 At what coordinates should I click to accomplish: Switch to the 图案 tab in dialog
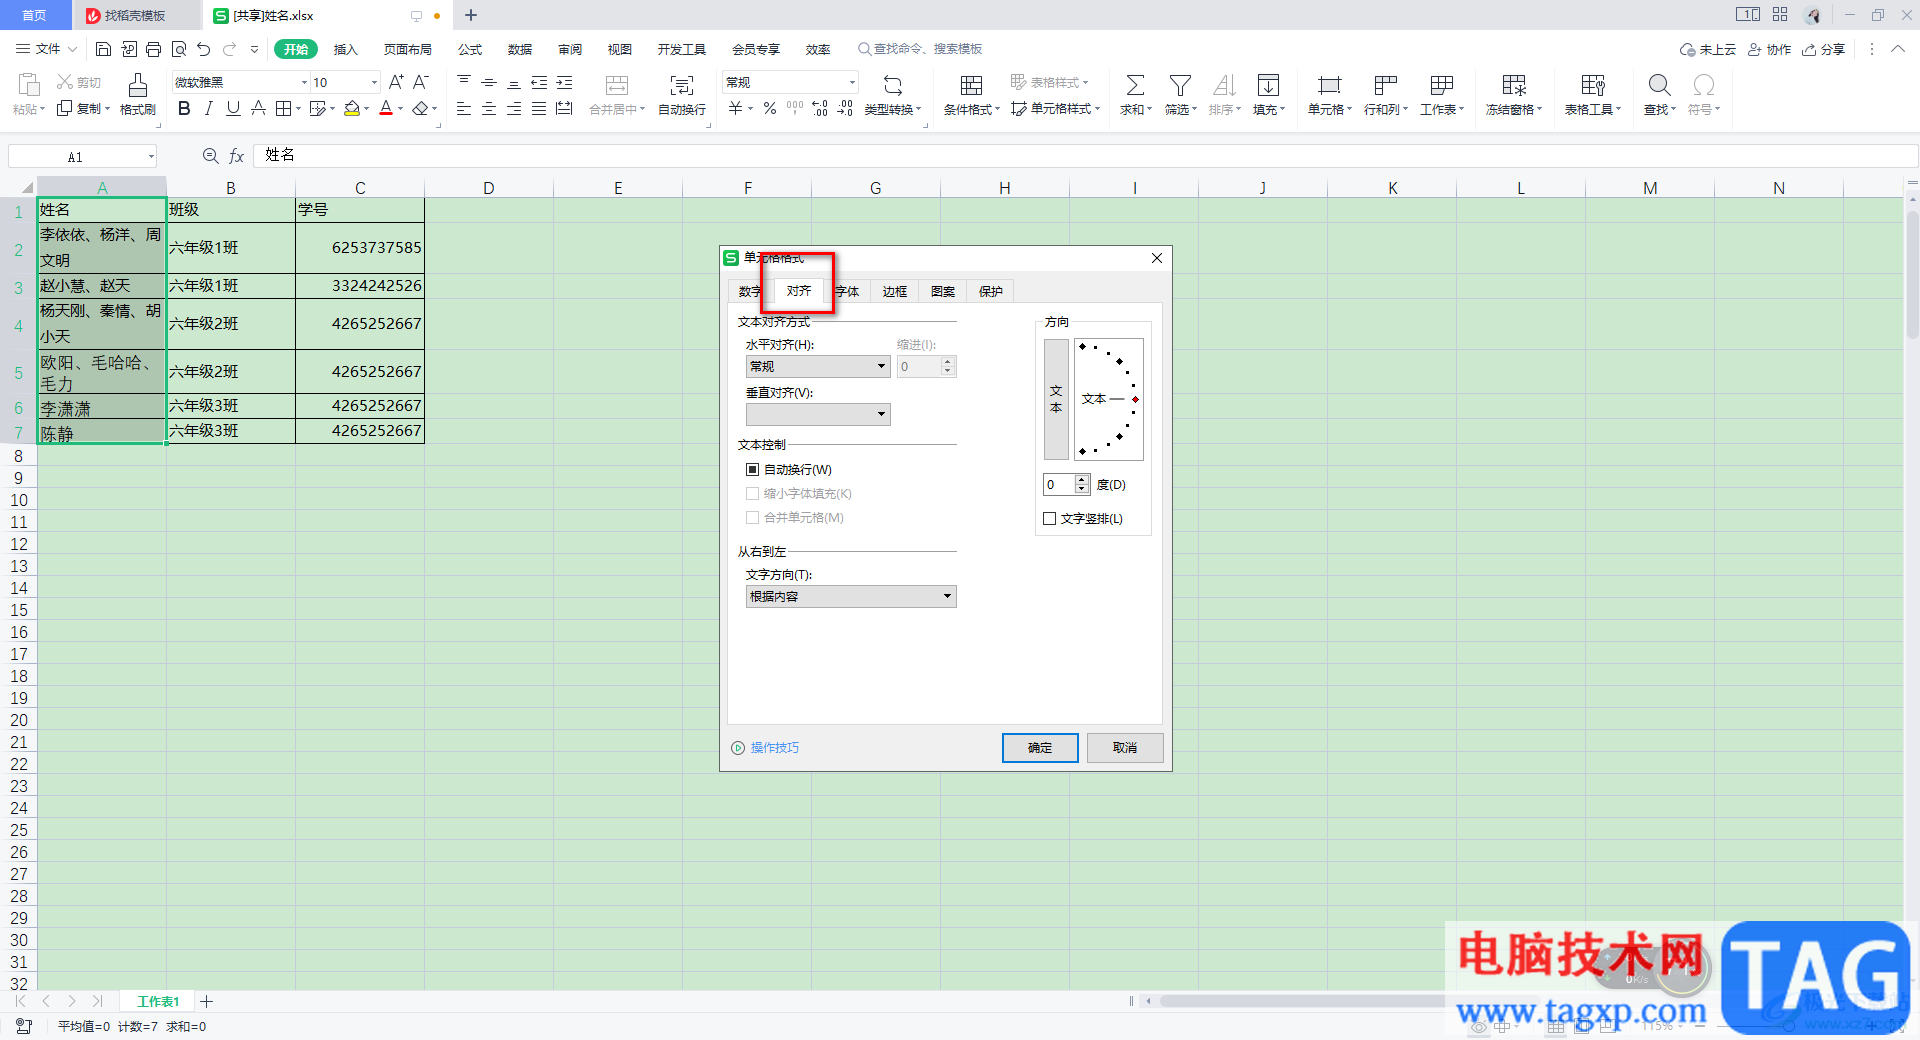[x=943, y=291]
